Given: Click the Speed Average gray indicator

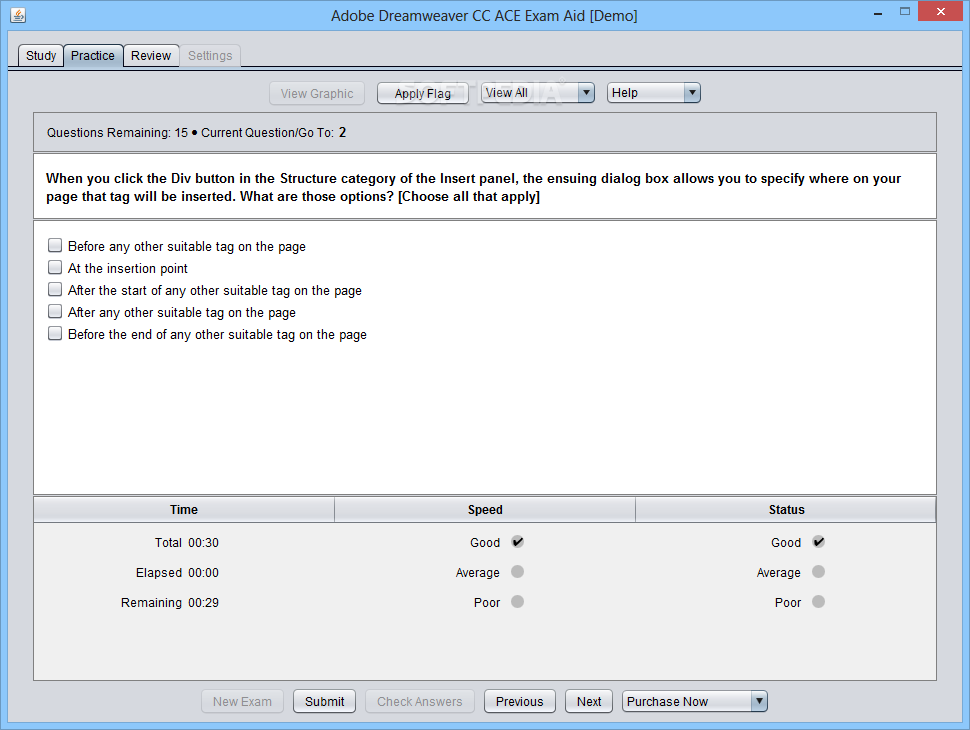Looking at the screenshot, I should 518,572.
